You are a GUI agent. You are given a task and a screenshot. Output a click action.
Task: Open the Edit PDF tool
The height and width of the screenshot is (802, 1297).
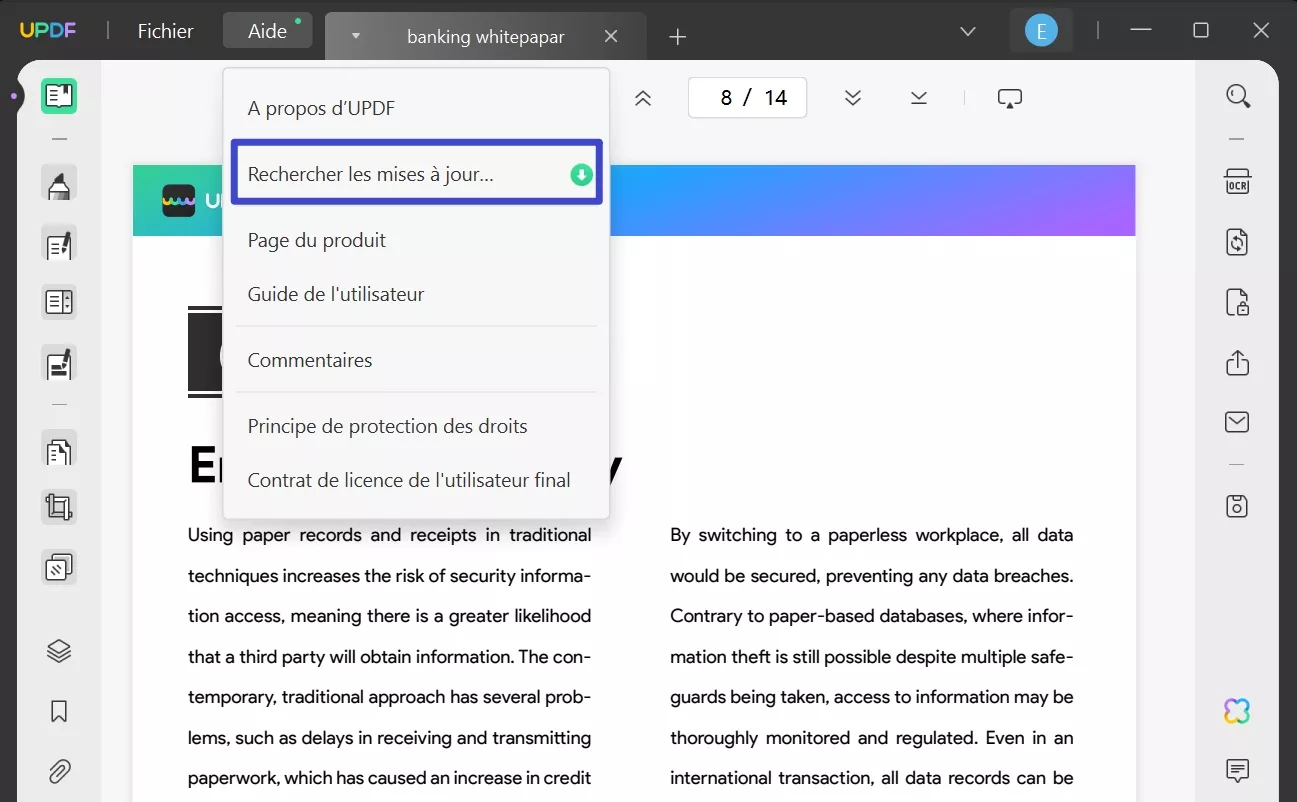[59, 243]
